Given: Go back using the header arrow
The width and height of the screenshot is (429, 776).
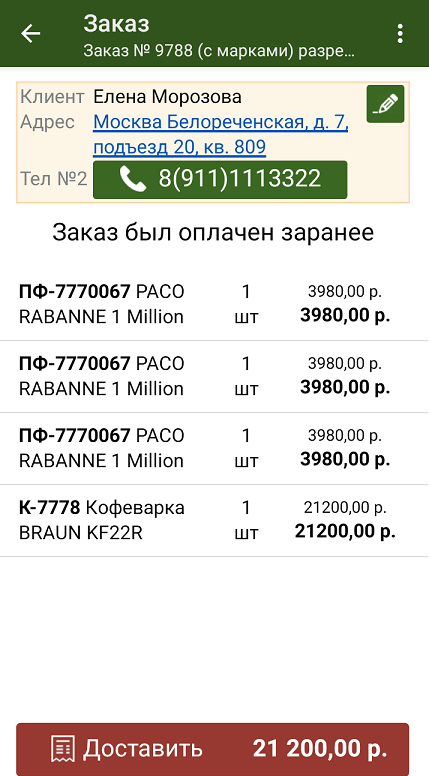Looking at the screenshot, I should point(30,34).
